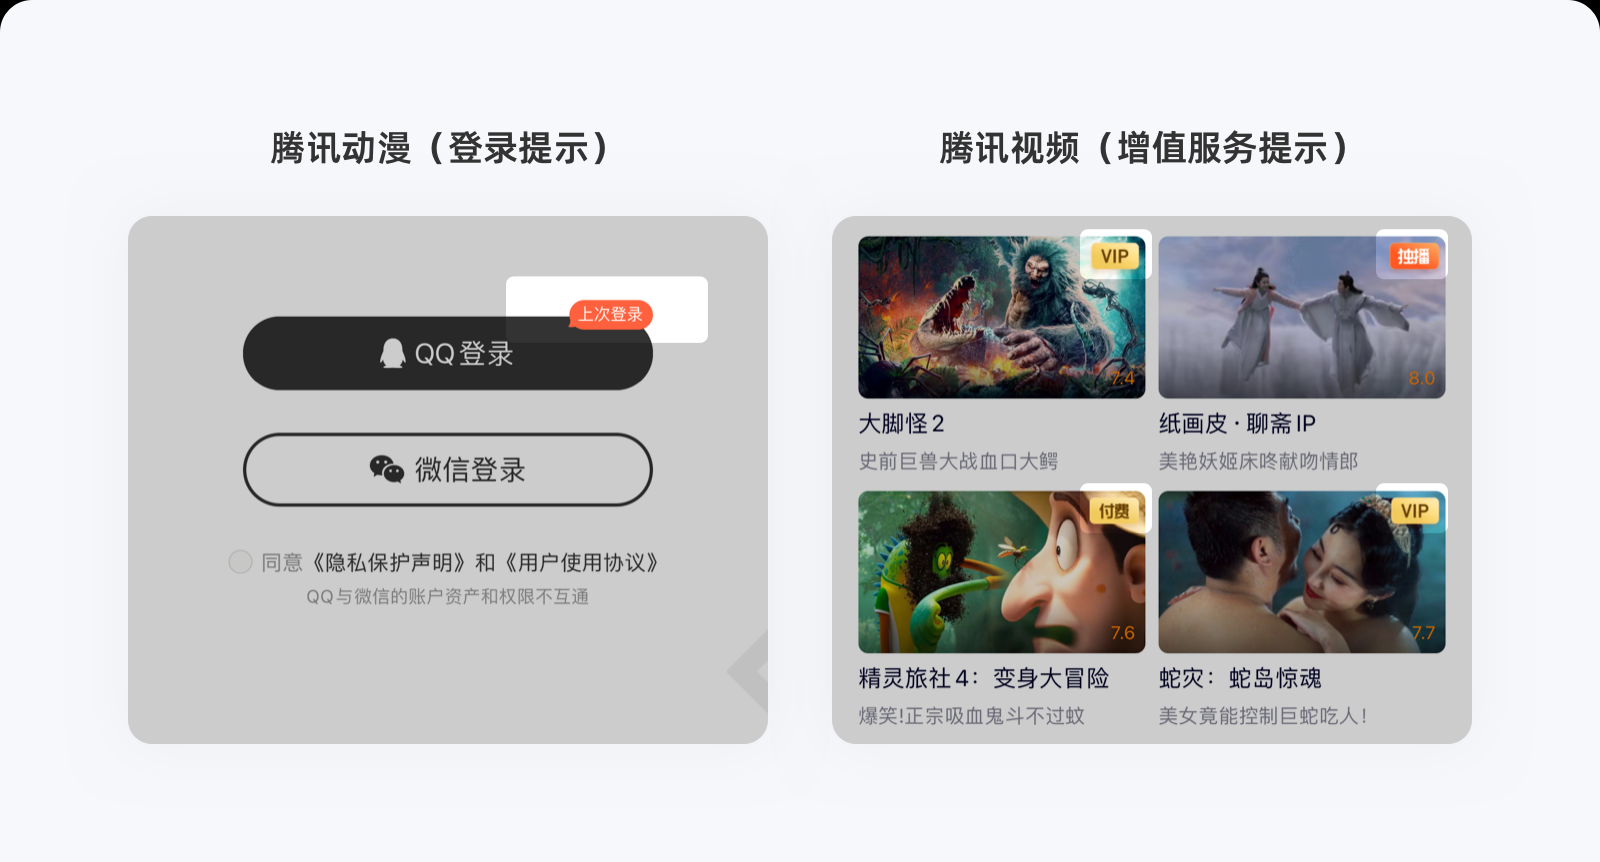Viewport: 1600px width, 862px height.
Task: Click the title 大脚怪 2
Action: click(x=901, y=424)
